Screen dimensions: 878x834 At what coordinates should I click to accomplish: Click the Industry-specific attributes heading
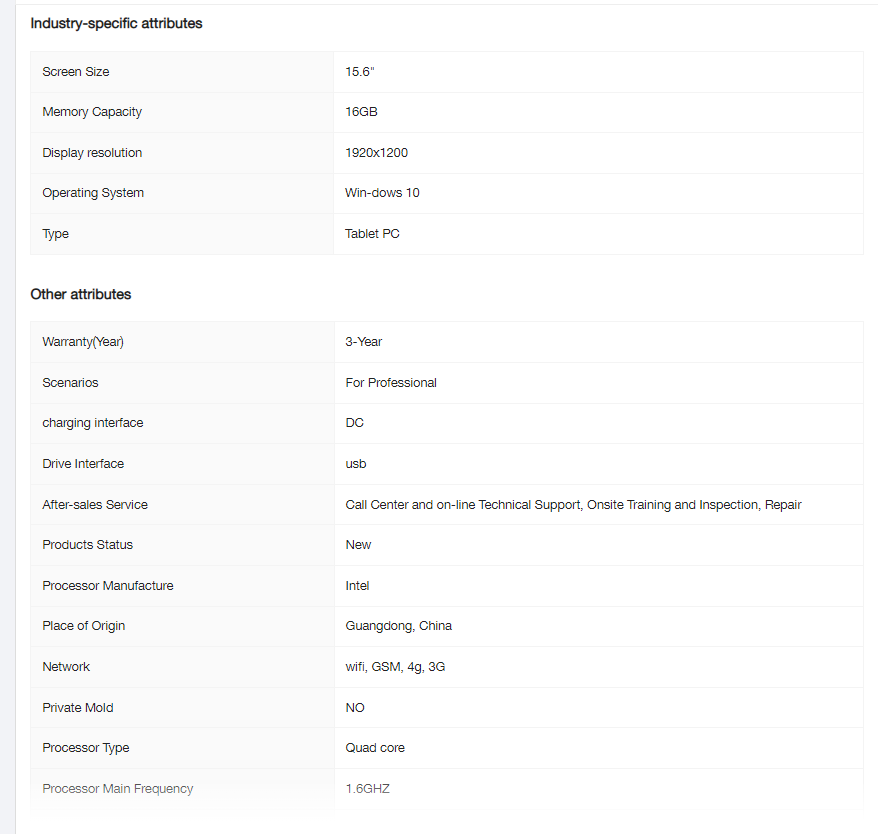click(116, 23)
